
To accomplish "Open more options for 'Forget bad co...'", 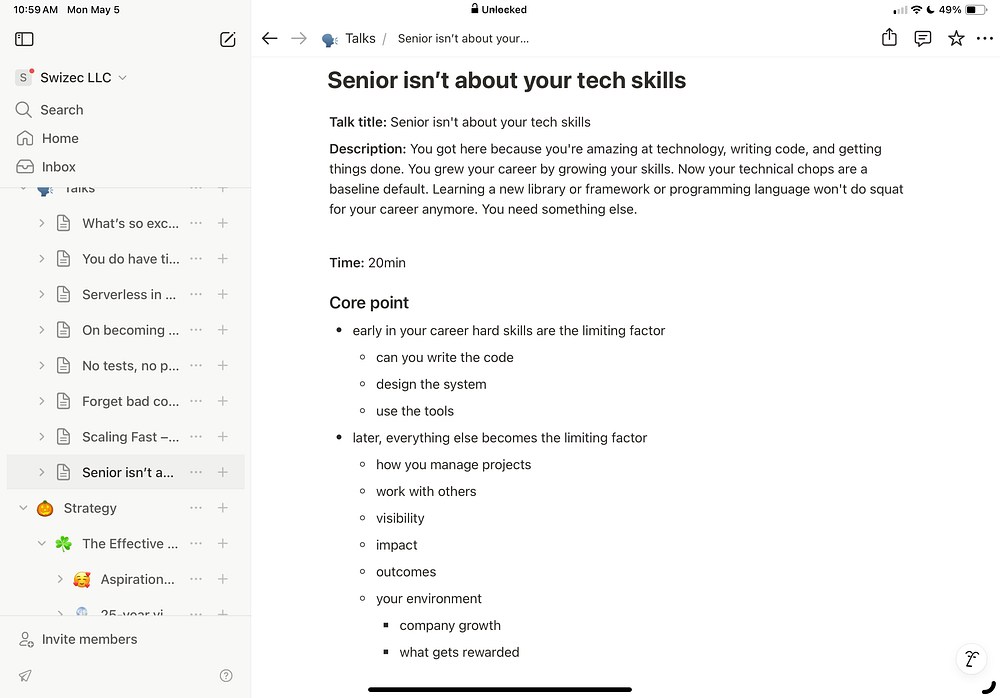I will [x=196, y=401].
